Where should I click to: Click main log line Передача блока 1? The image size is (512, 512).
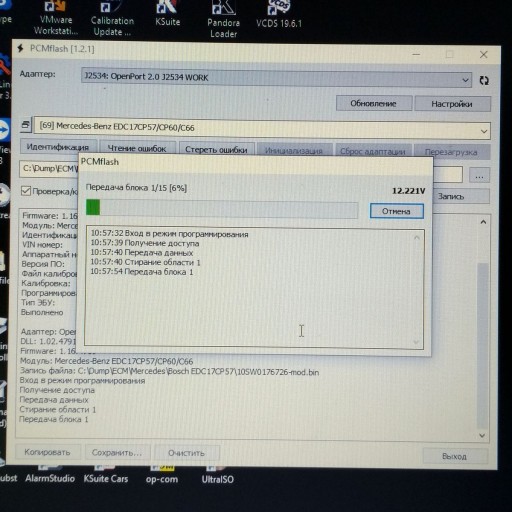pos(54,419)
